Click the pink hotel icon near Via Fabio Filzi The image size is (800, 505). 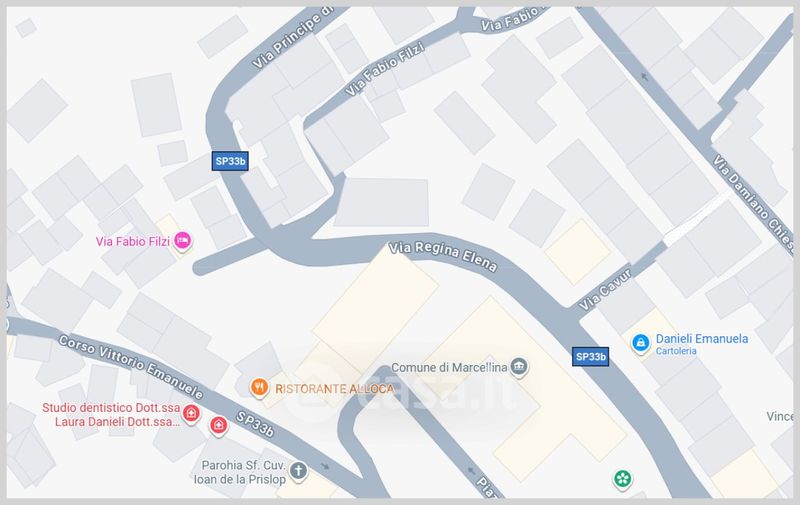pyautogui.click(x=182, y=240)
